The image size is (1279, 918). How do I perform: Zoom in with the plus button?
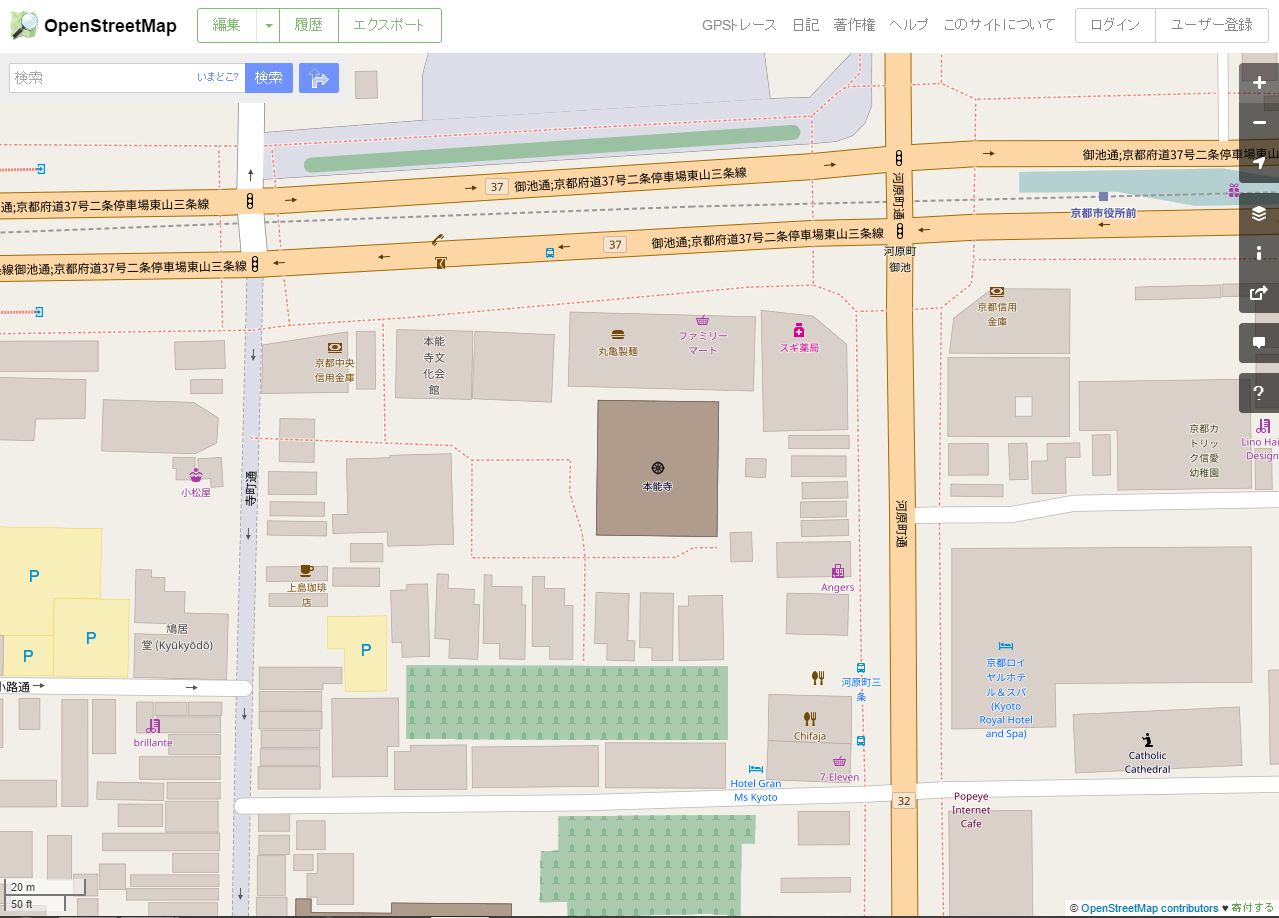click(1259, 83)
